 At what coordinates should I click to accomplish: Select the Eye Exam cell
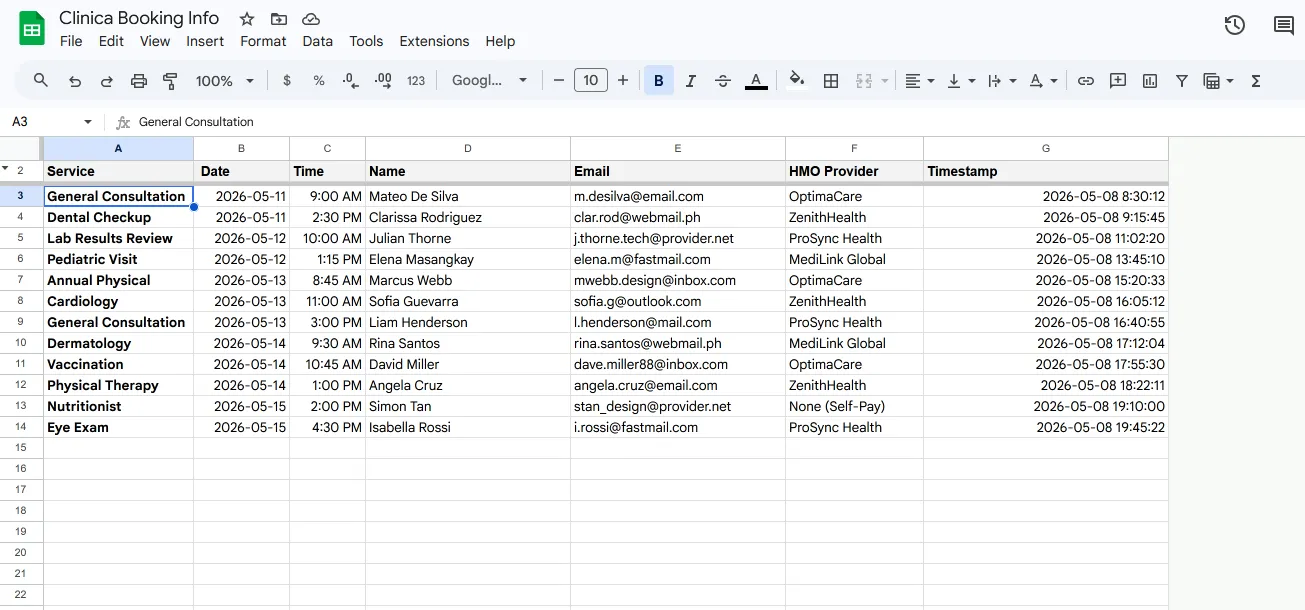click(x=118, y=427)
